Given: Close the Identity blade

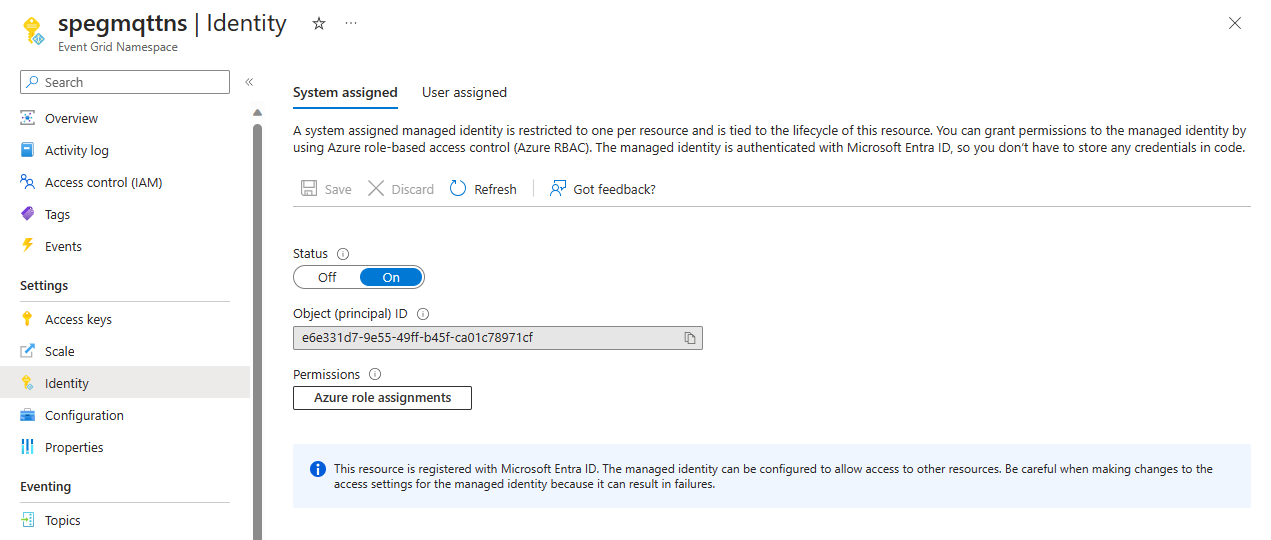Looking at the screenshot, I should [x=1235, y=23].
